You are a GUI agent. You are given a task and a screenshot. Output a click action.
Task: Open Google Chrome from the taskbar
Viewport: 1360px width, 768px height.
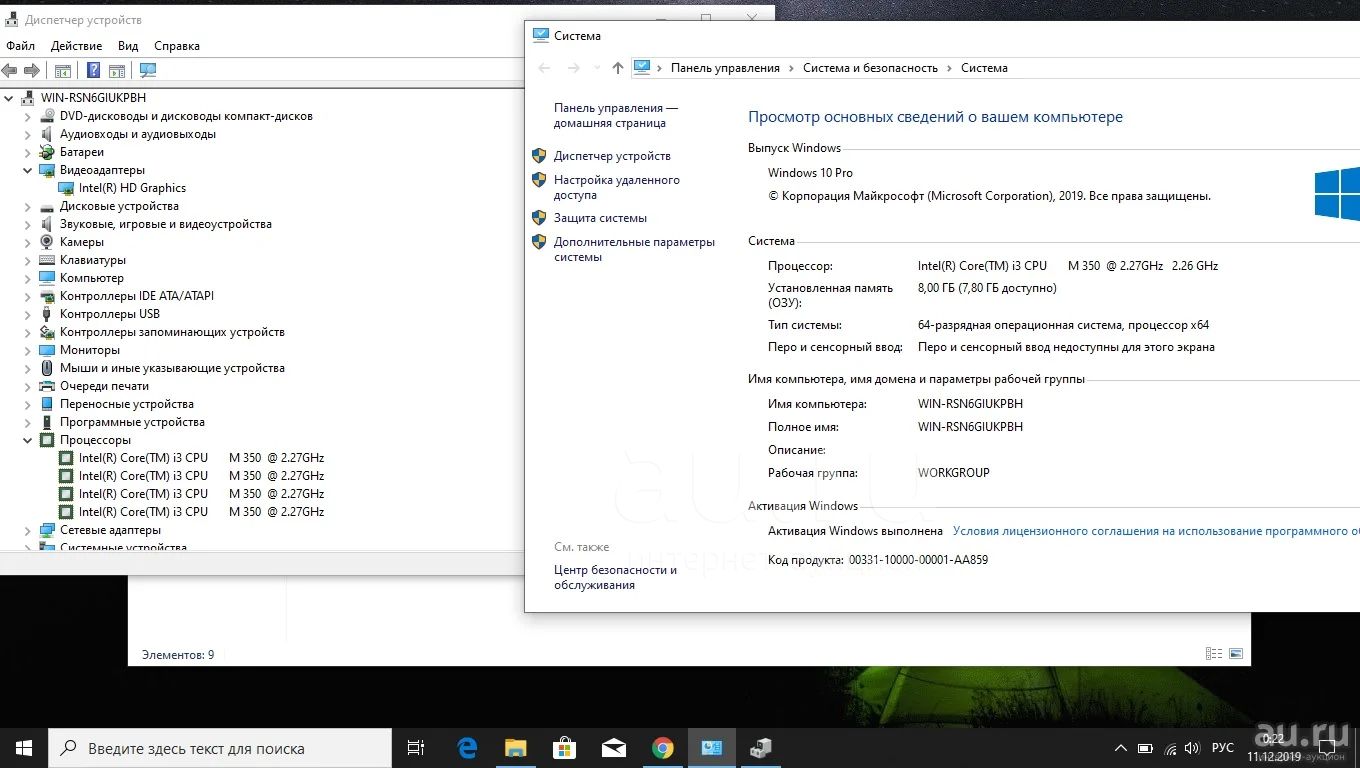[x=663, y=748]
